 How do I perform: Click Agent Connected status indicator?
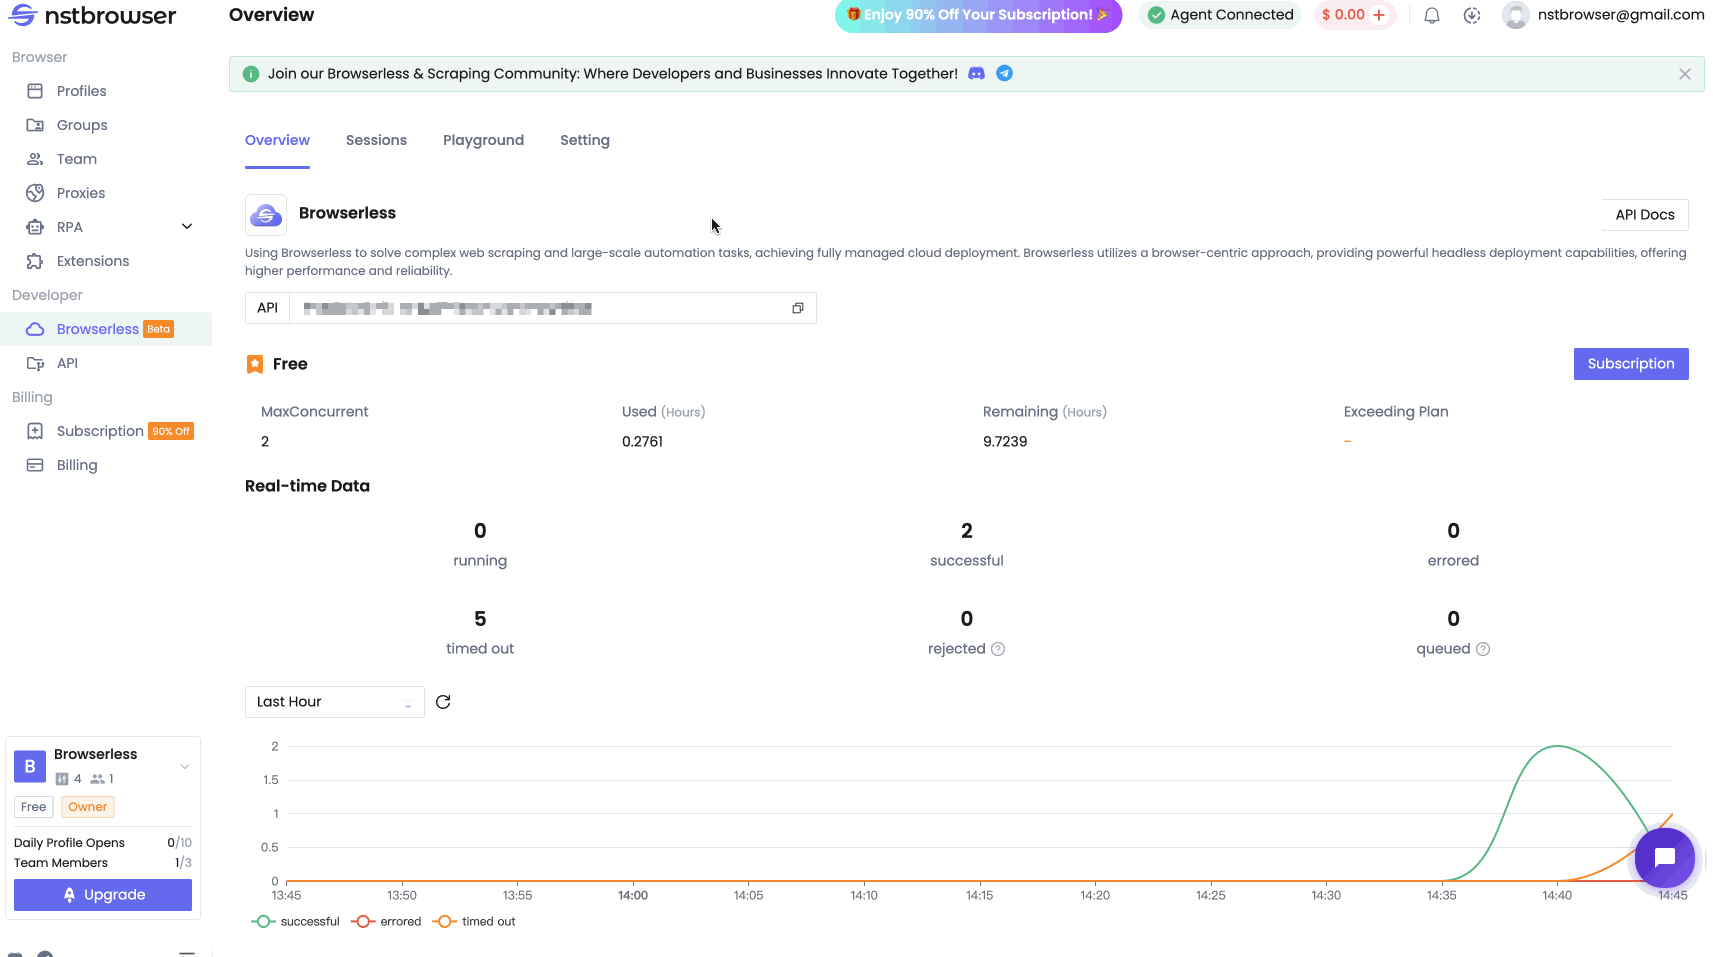point(1220,15)
